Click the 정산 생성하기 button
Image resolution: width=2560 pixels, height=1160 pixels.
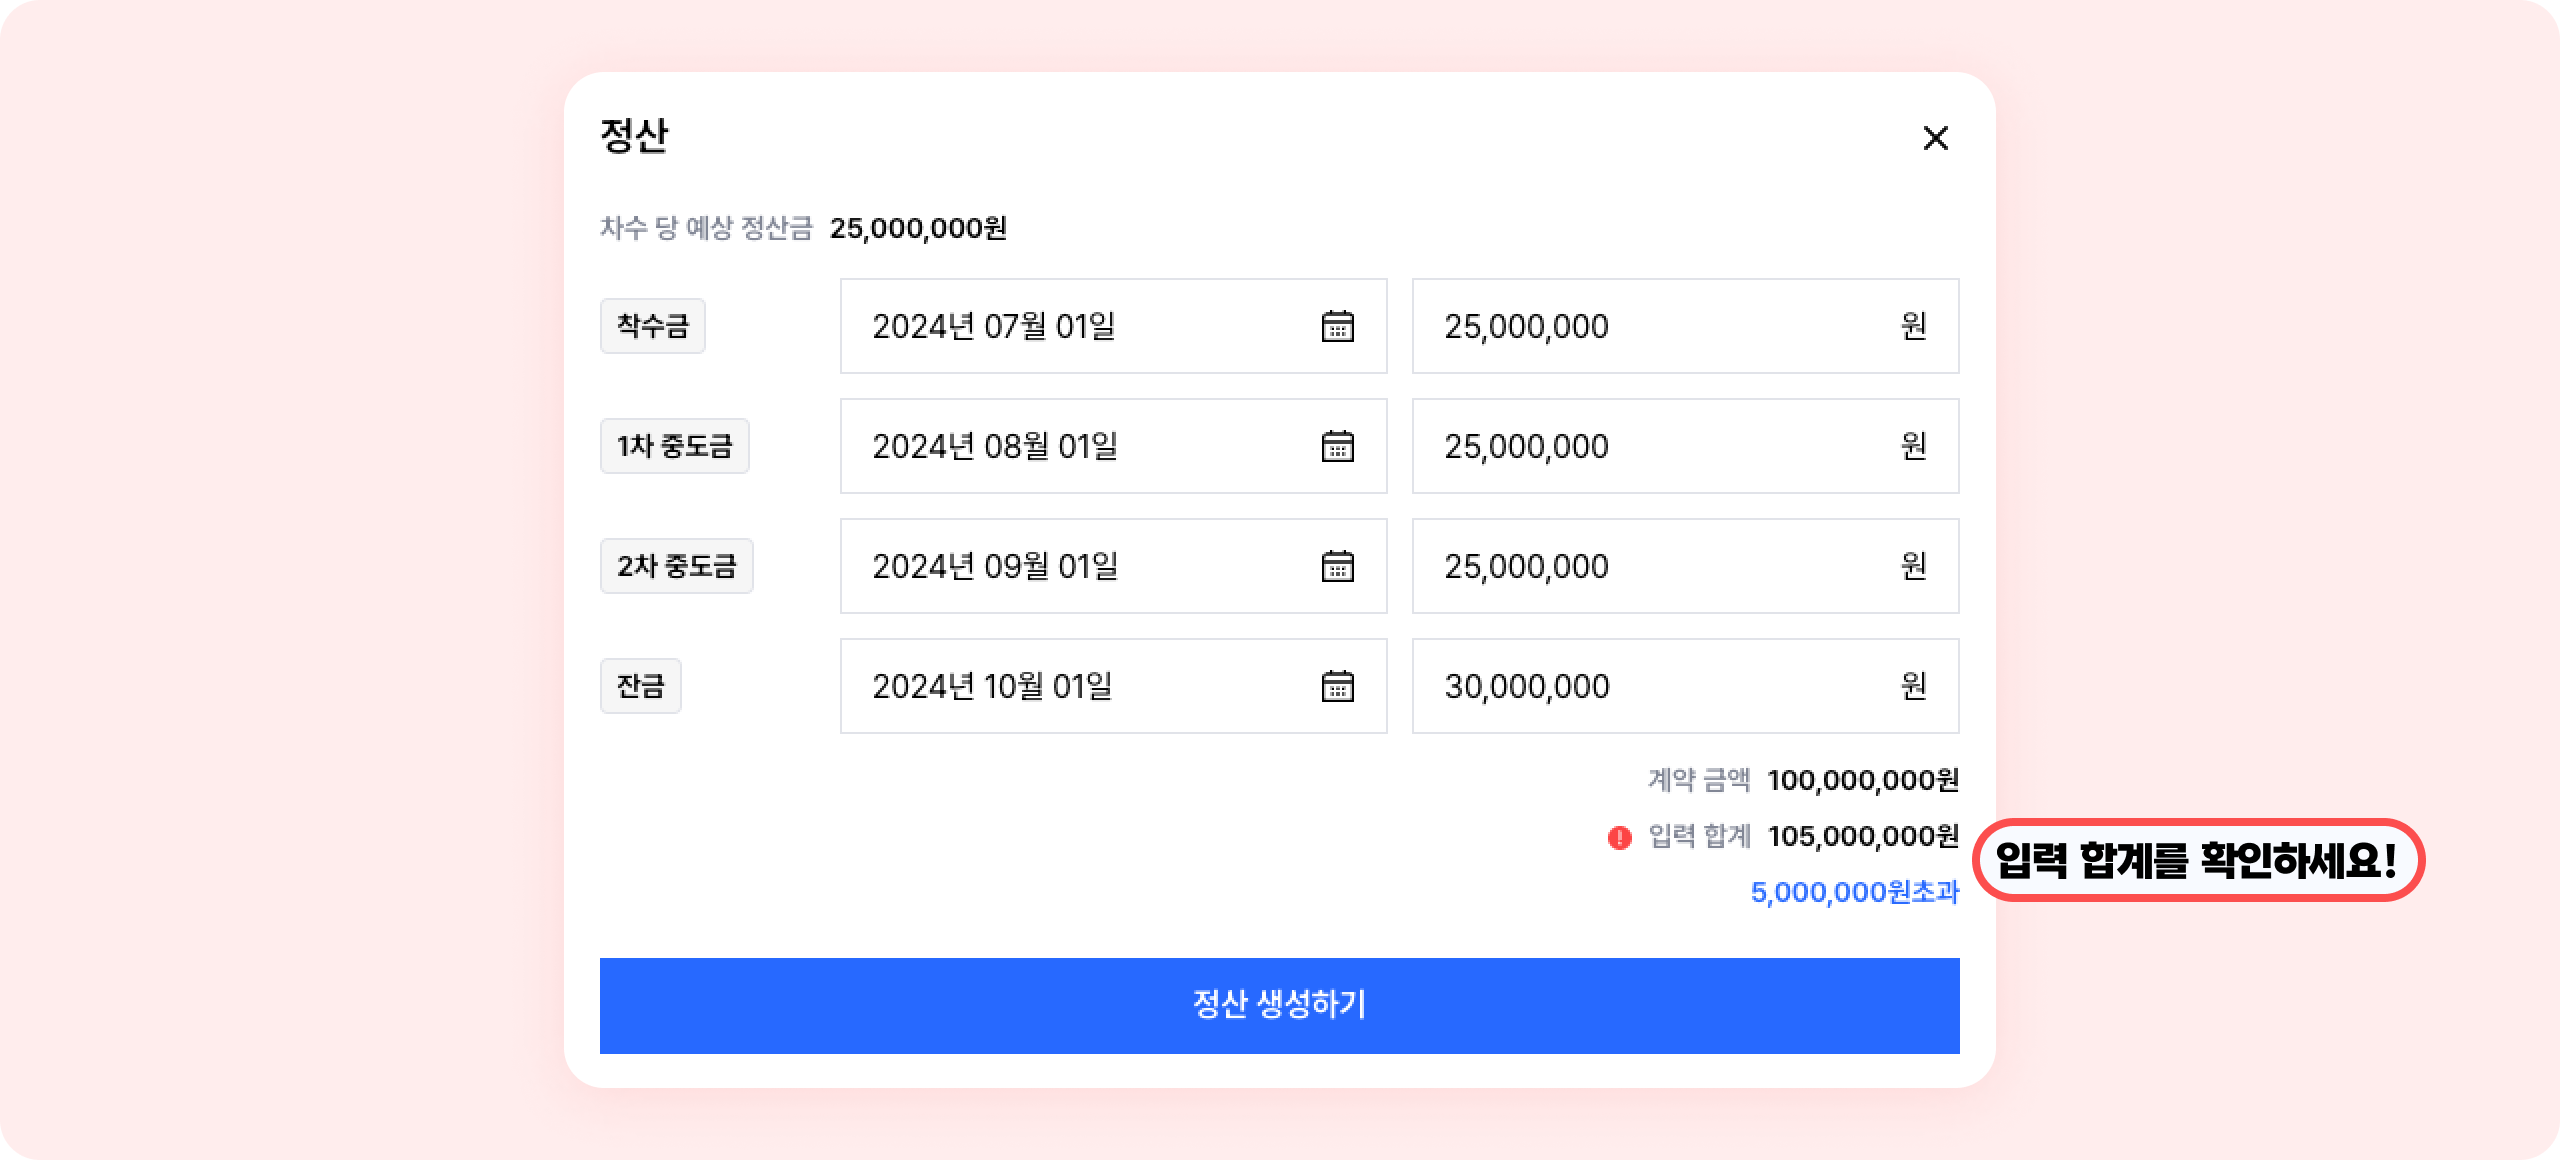click(x=1279, y=1005)
